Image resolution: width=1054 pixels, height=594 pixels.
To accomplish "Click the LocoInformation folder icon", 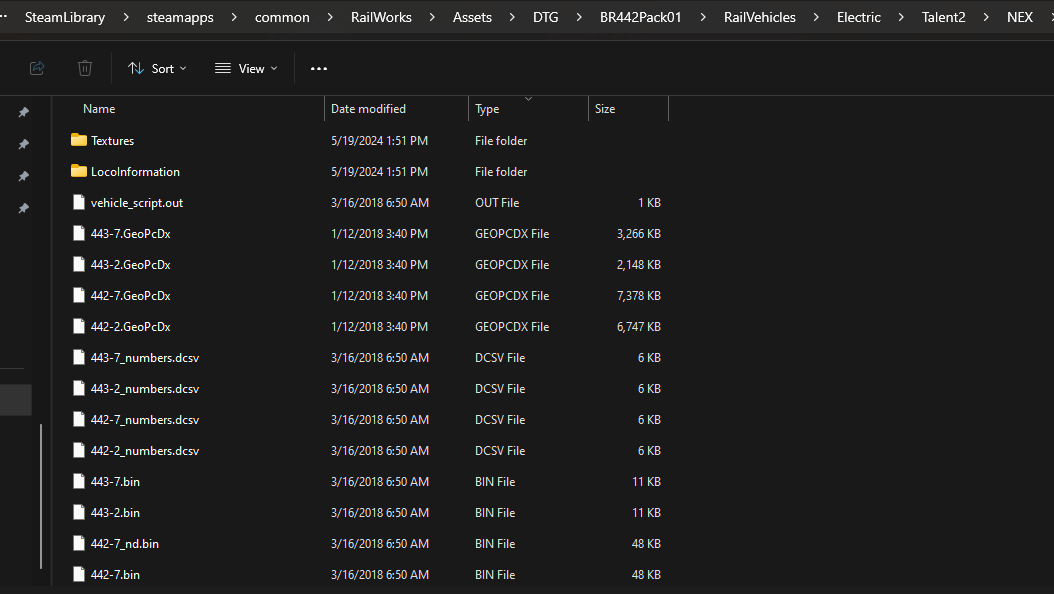I will (x=79, y=172).
